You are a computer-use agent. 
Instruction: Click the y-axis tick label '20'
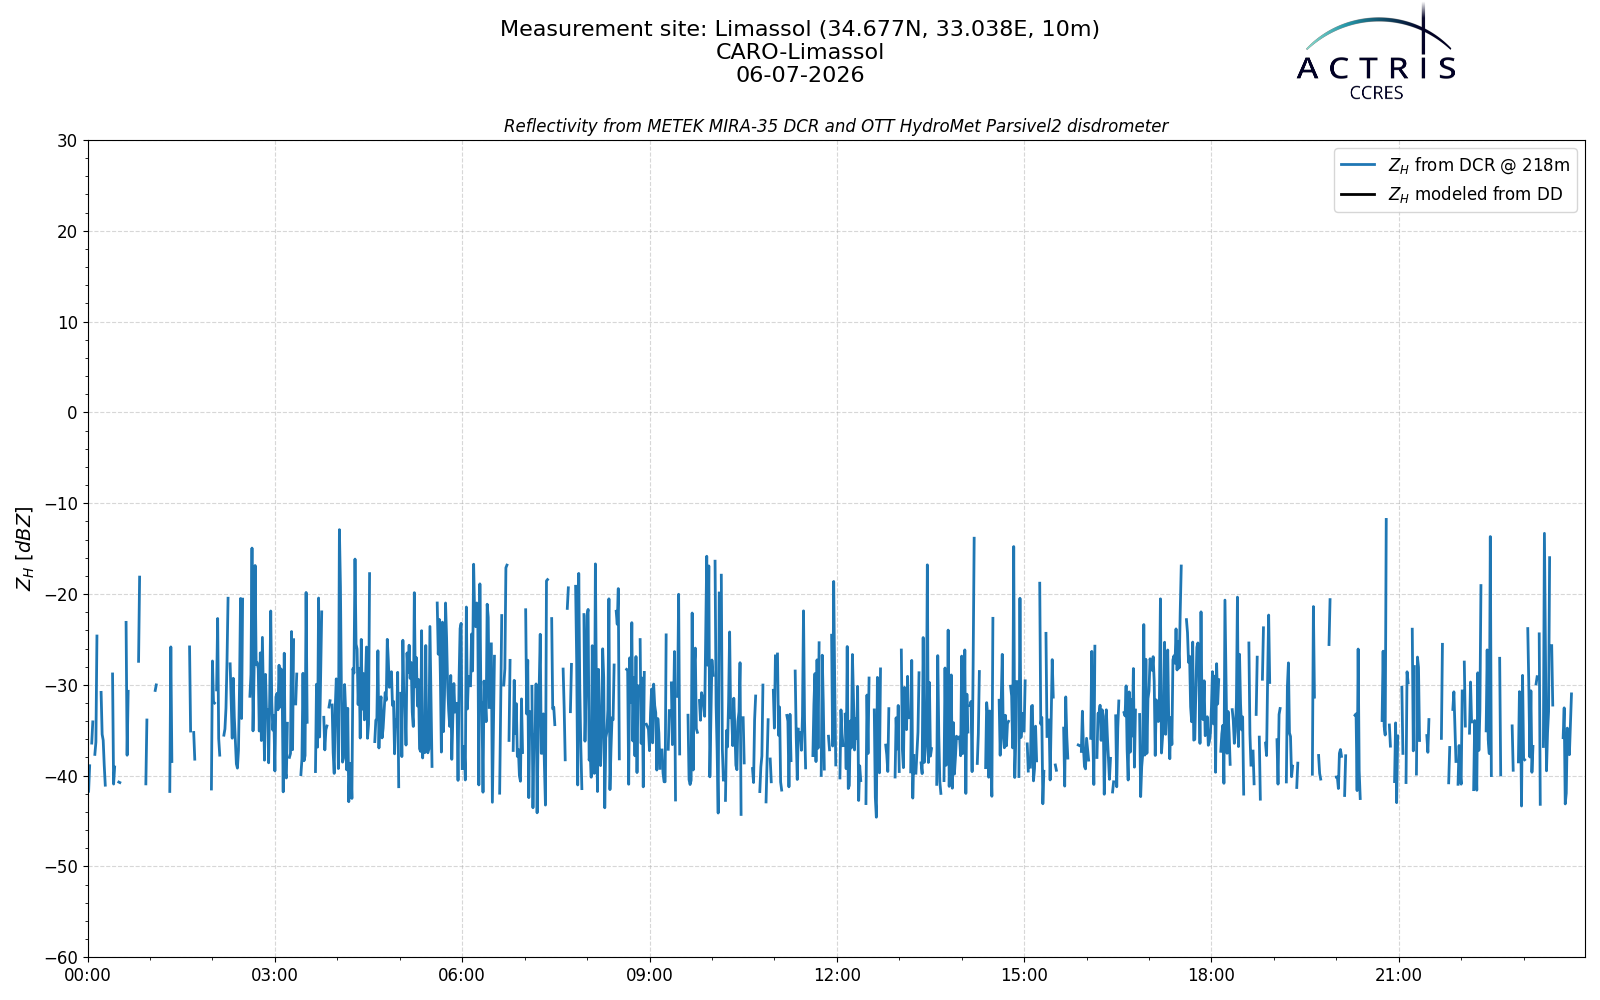click(x=67, y=232)
